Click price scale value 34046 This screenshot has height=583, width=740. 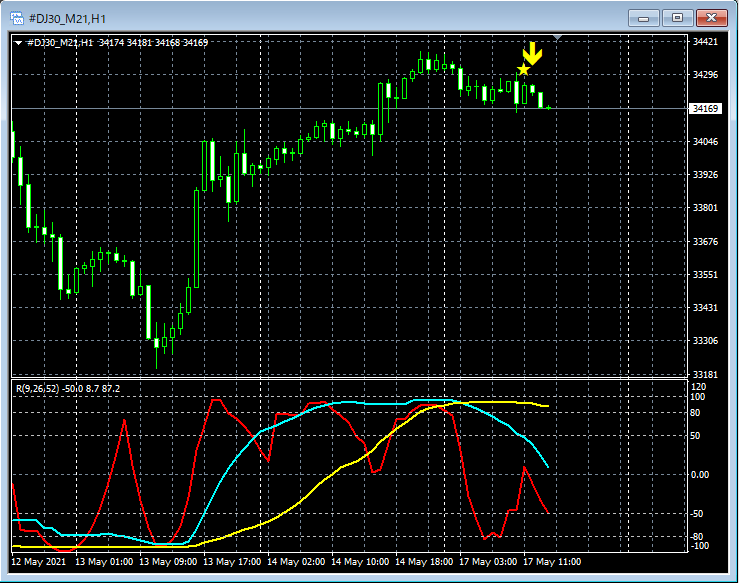pos(705,142)
